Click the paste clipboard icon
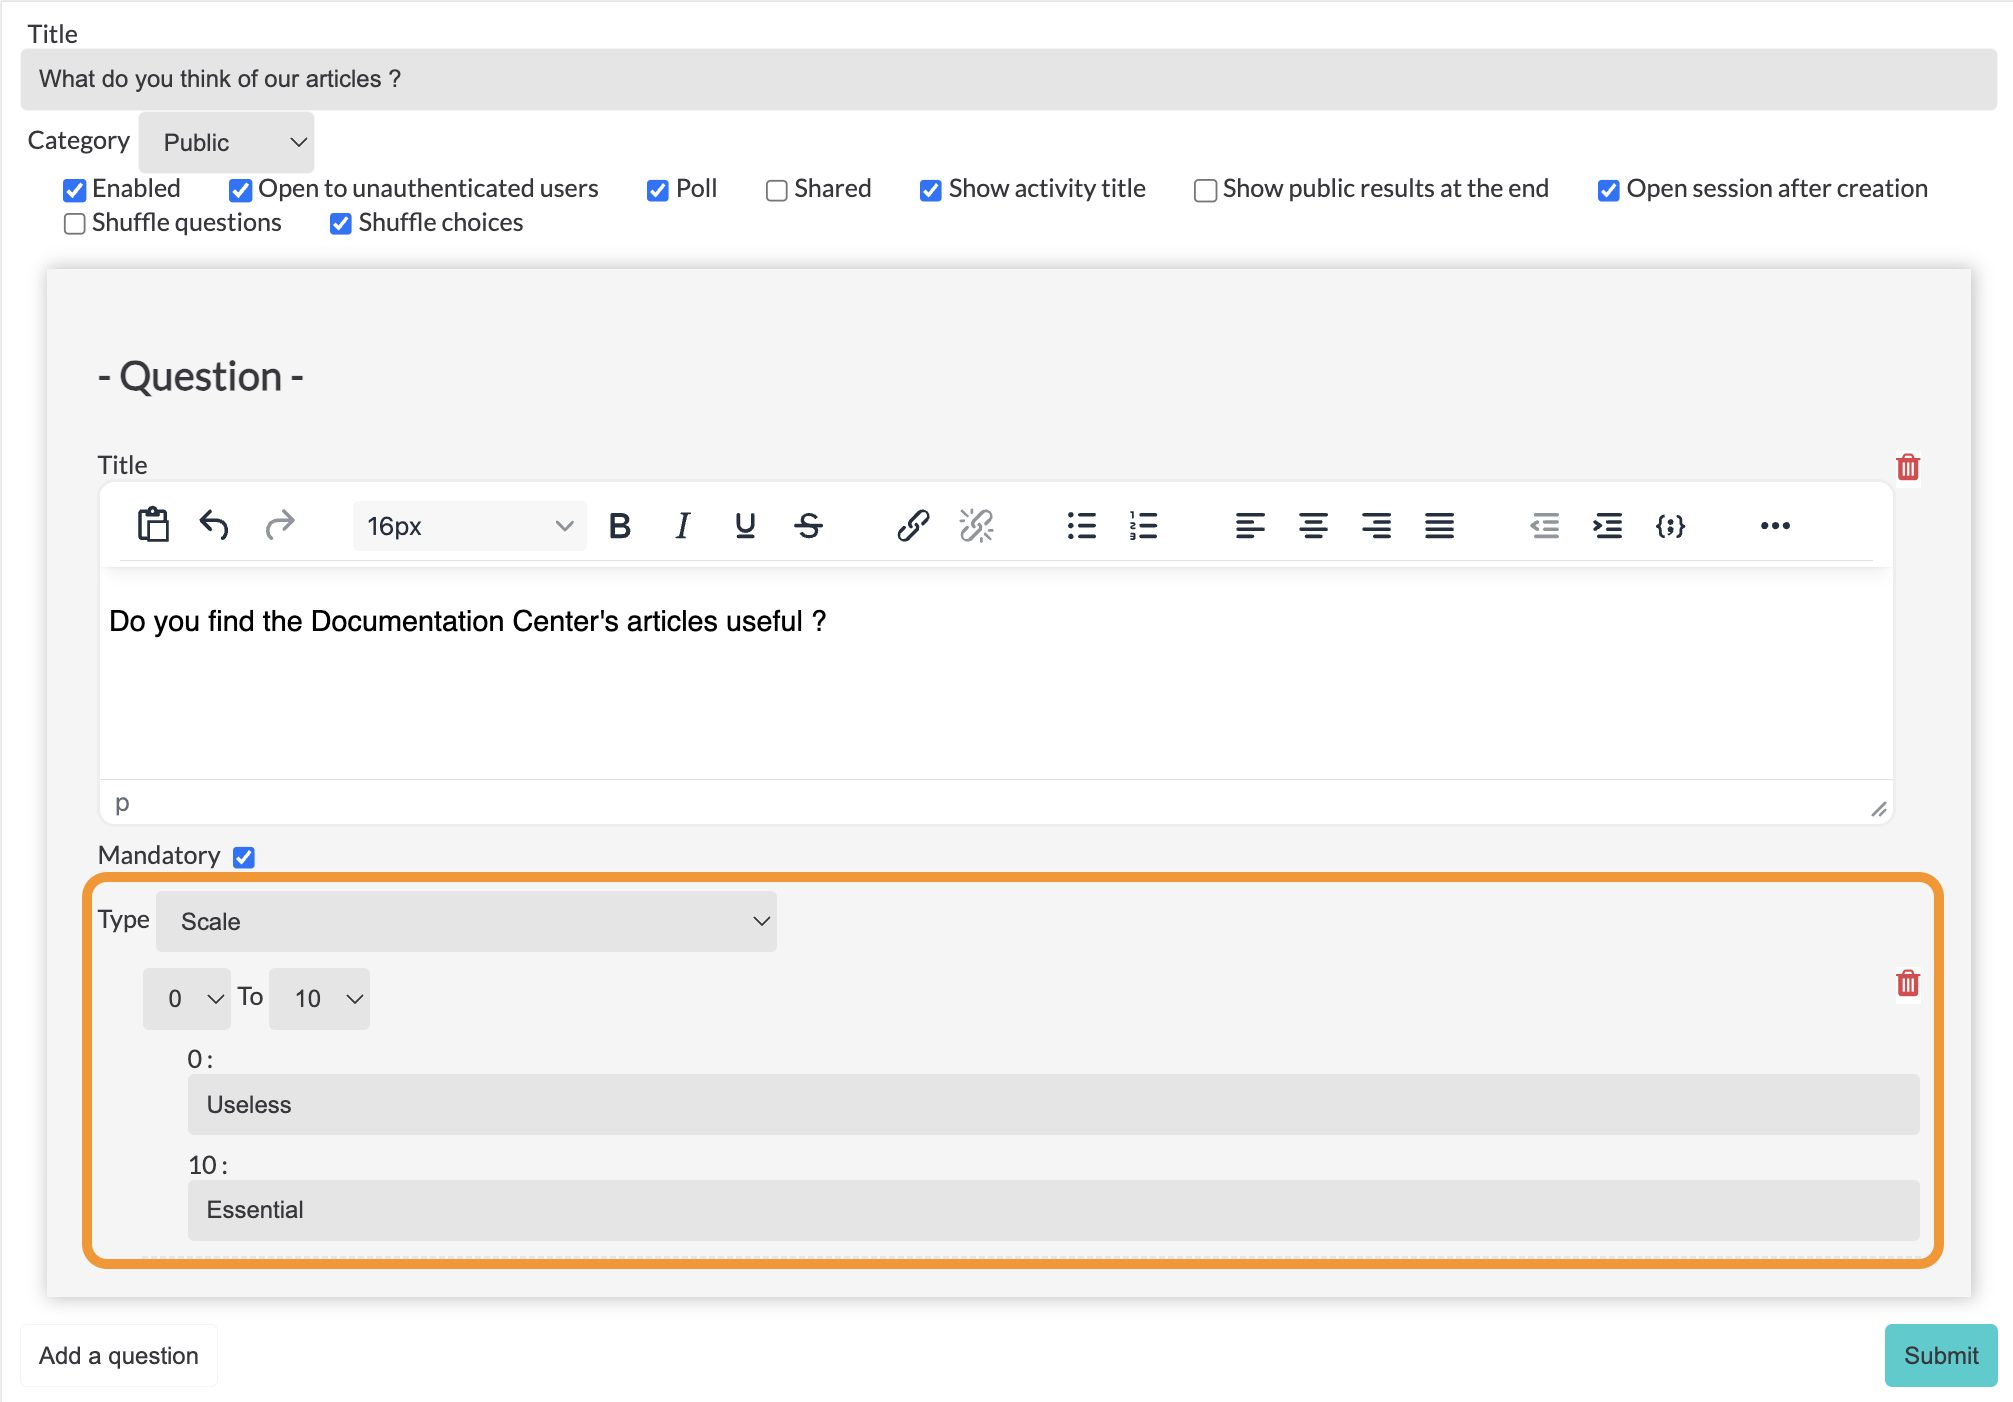This screenshot has height=1402, width=2013. tap(153, 525)
